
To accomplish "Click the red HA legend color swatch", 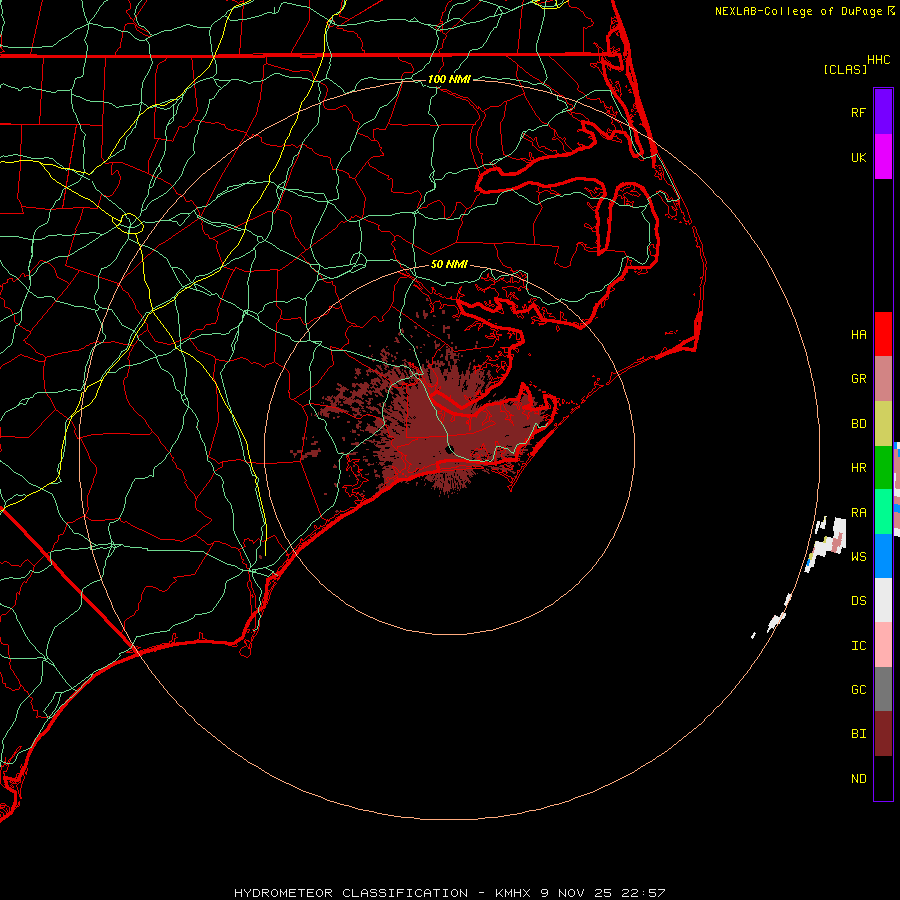I will pos(883,334).
